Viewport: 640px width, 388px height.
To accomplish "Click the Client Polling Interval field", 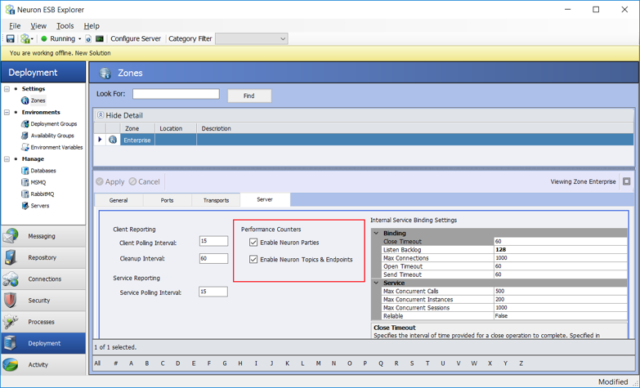I will (x=213, y=241).
